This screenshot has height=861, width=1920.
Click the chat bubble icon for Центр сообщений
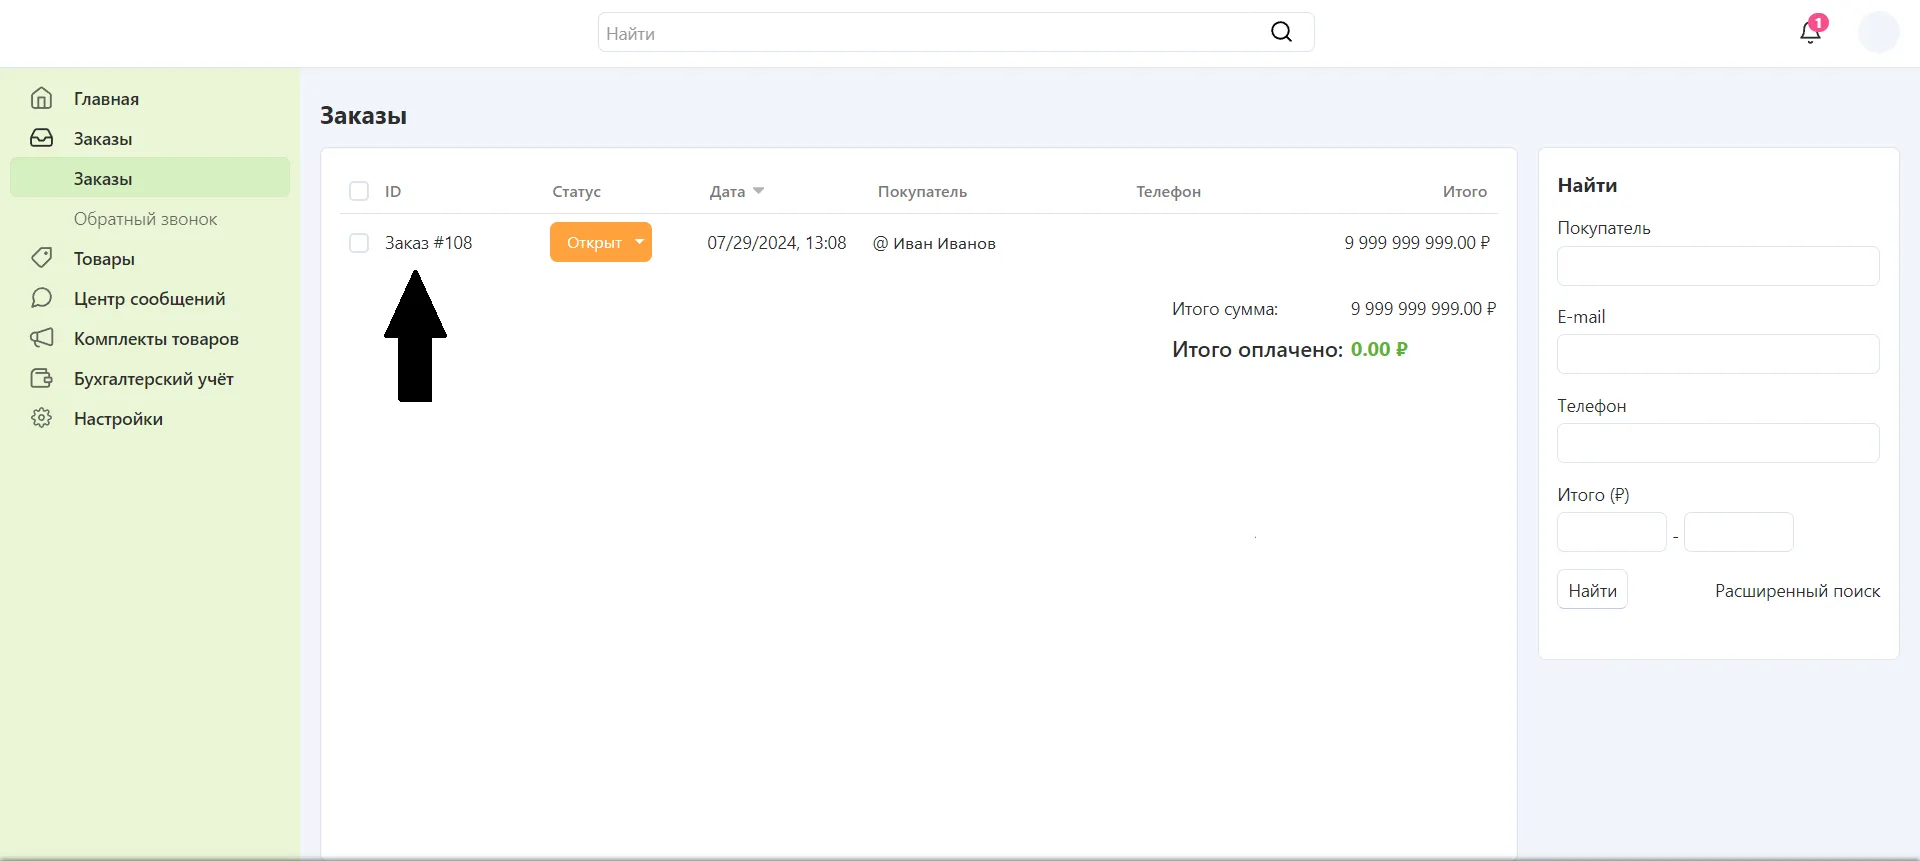click(41, 298)
